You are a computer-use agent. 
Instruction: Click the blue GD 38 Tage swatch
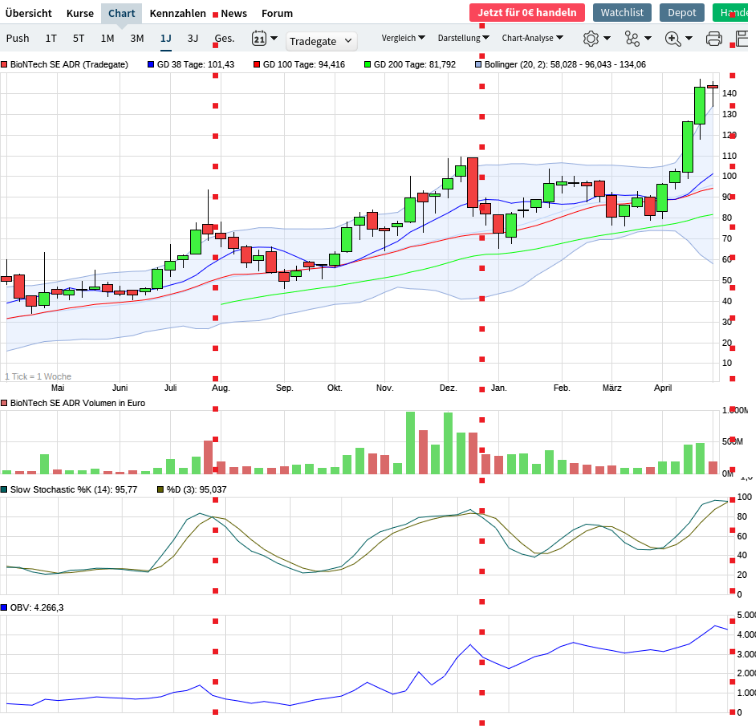pyautogui.click(x=151, y=65)
